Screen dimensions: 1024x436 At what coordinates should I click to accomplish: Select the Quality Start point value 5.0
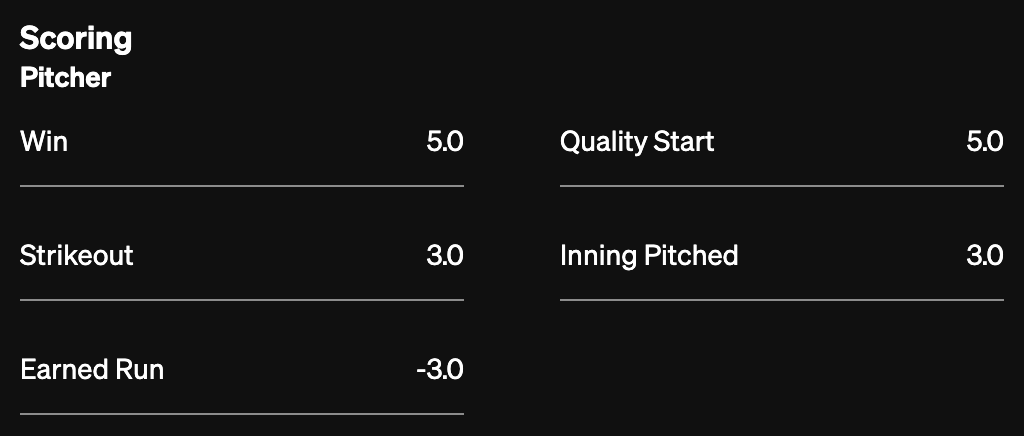click(985, 141)
